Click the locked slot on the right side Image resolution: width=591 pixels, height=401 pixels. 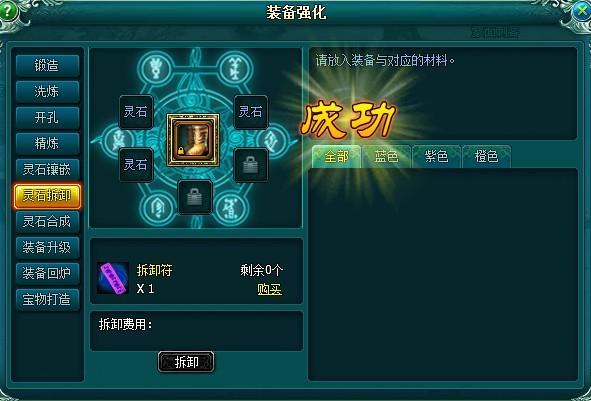pyautogui.click(x=251, y=165)
